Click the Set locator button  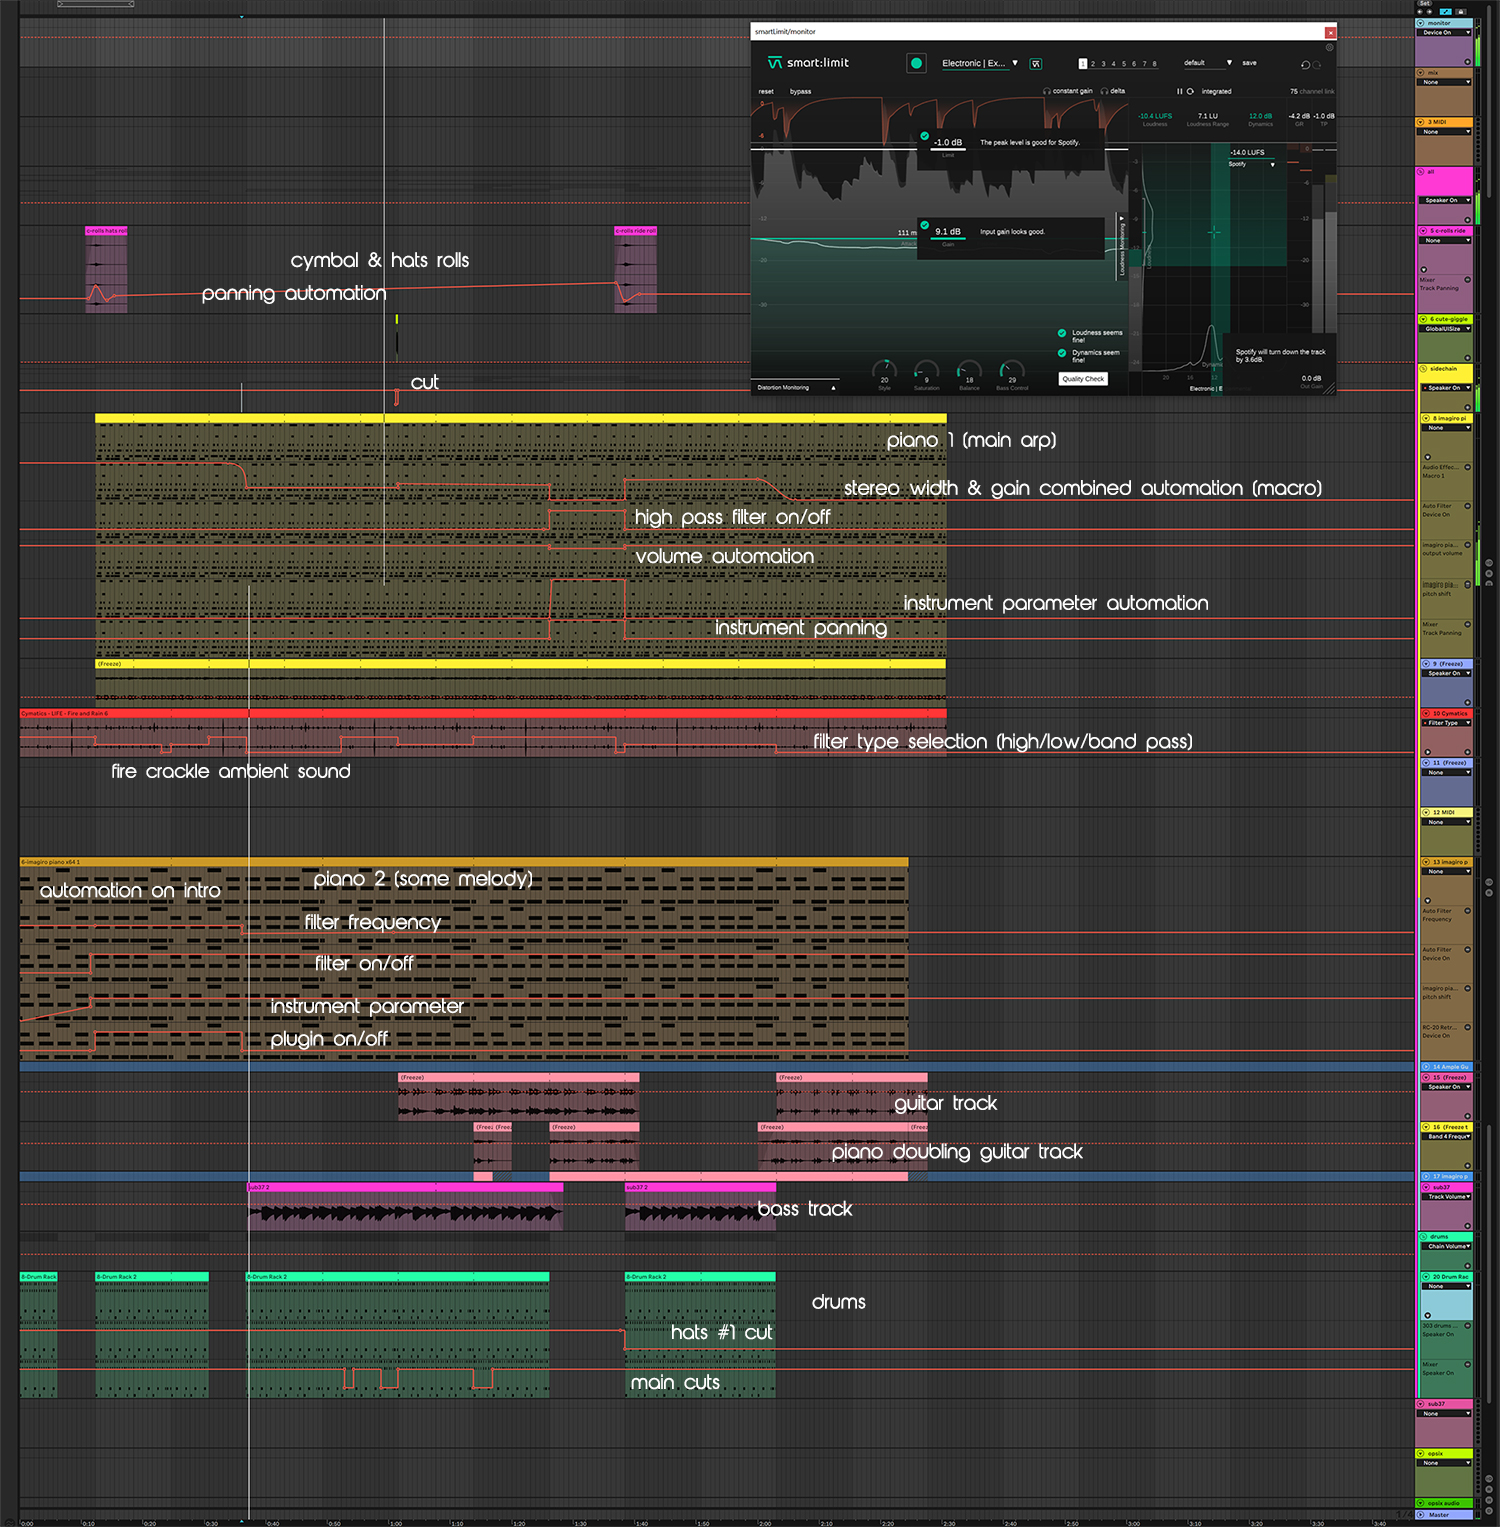1425,3
